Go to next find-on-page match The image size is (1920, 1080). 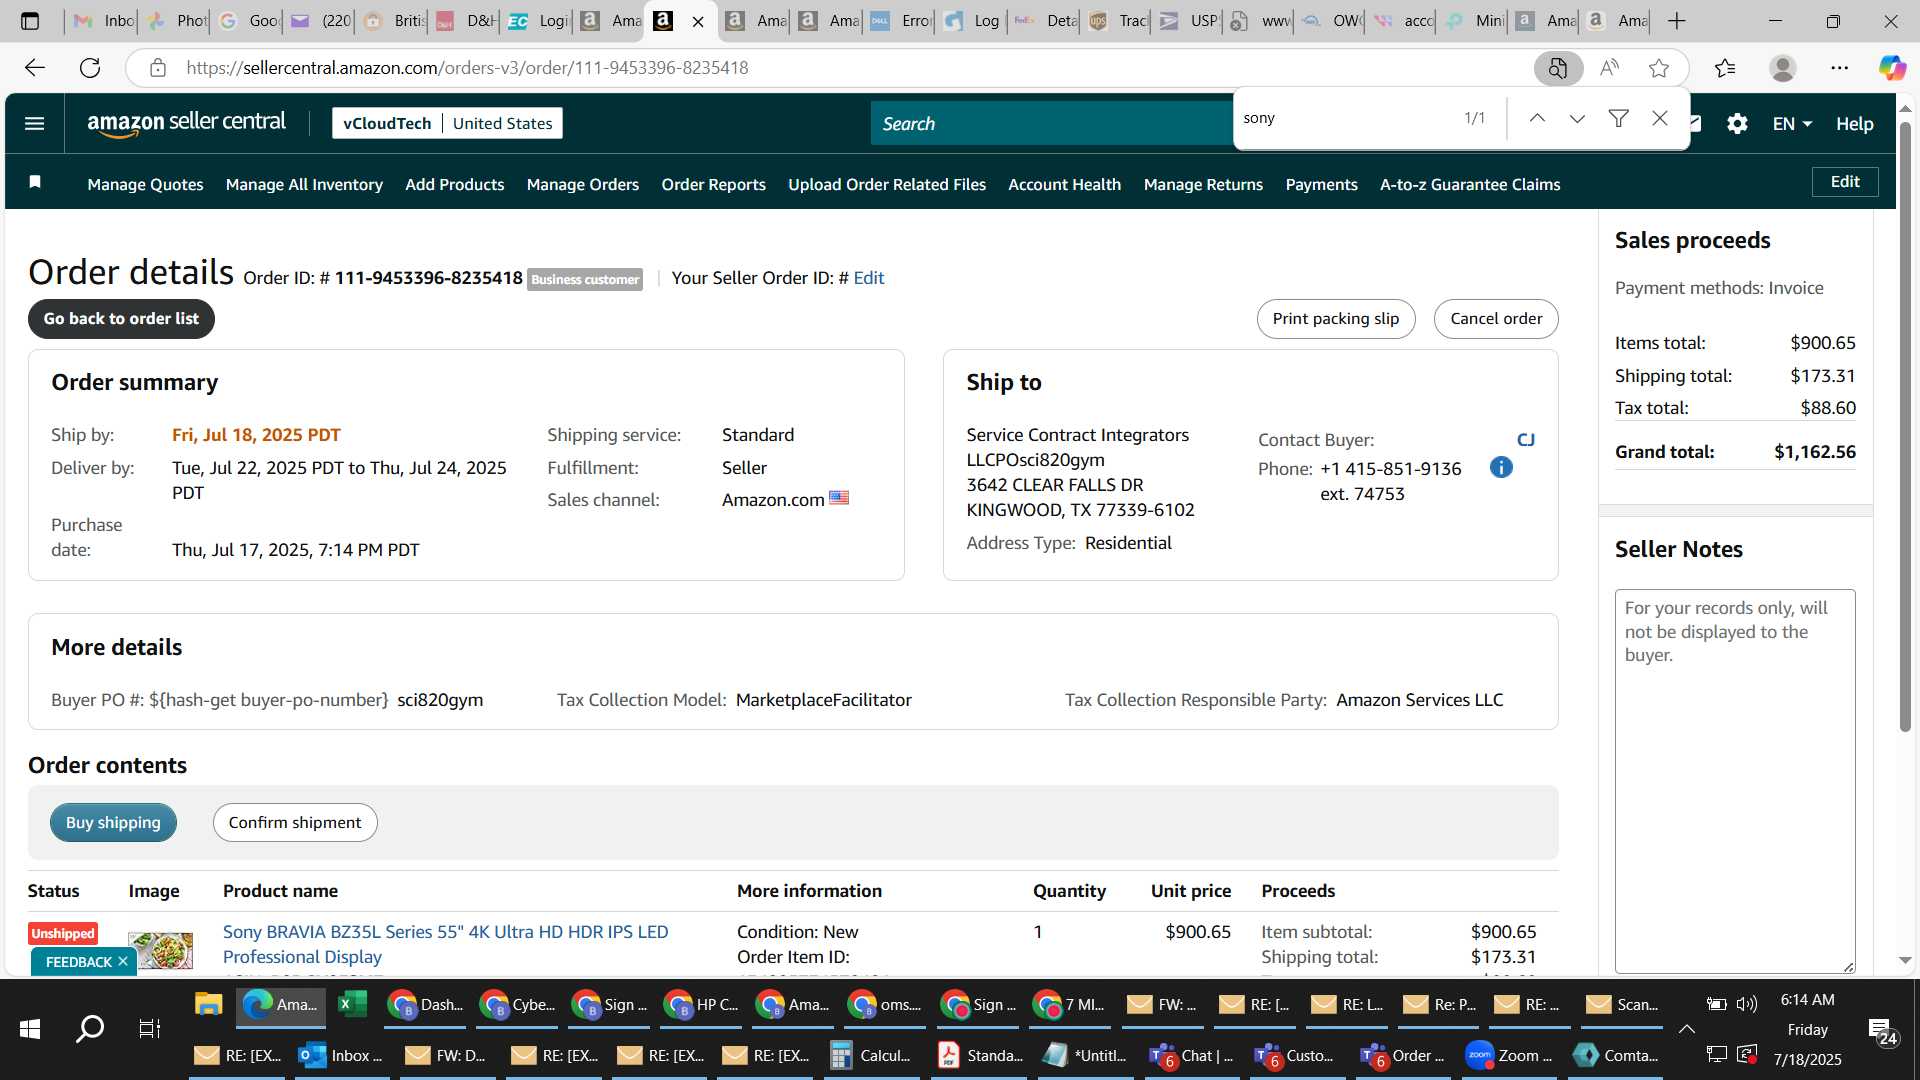1577,118
